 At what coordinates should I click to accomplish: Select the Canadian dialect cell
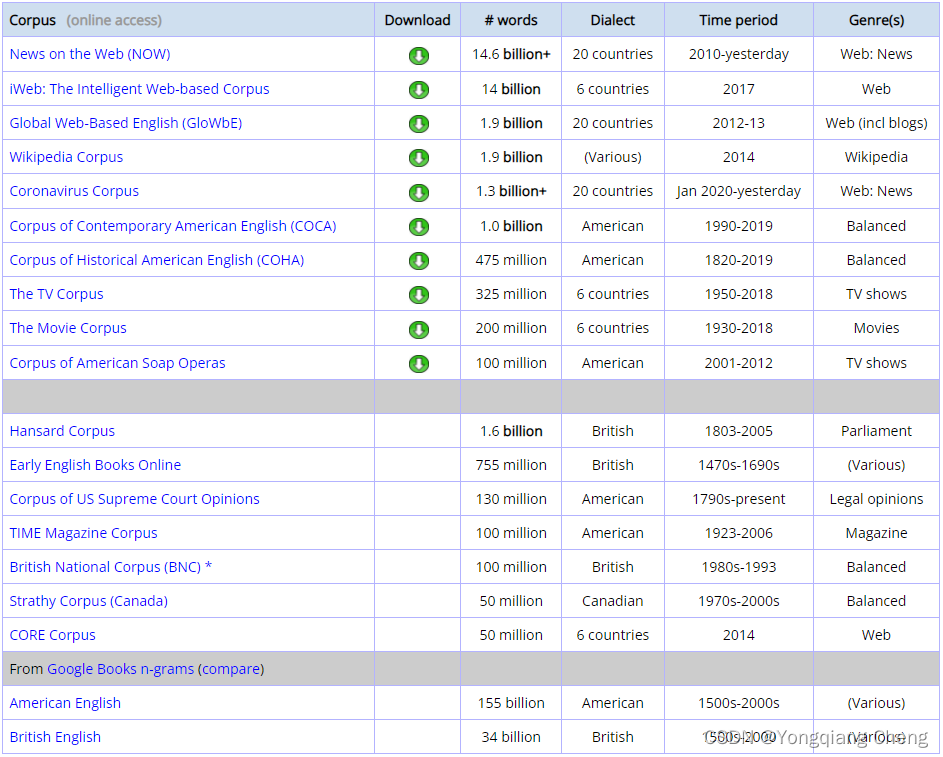[x=613, y=601]
